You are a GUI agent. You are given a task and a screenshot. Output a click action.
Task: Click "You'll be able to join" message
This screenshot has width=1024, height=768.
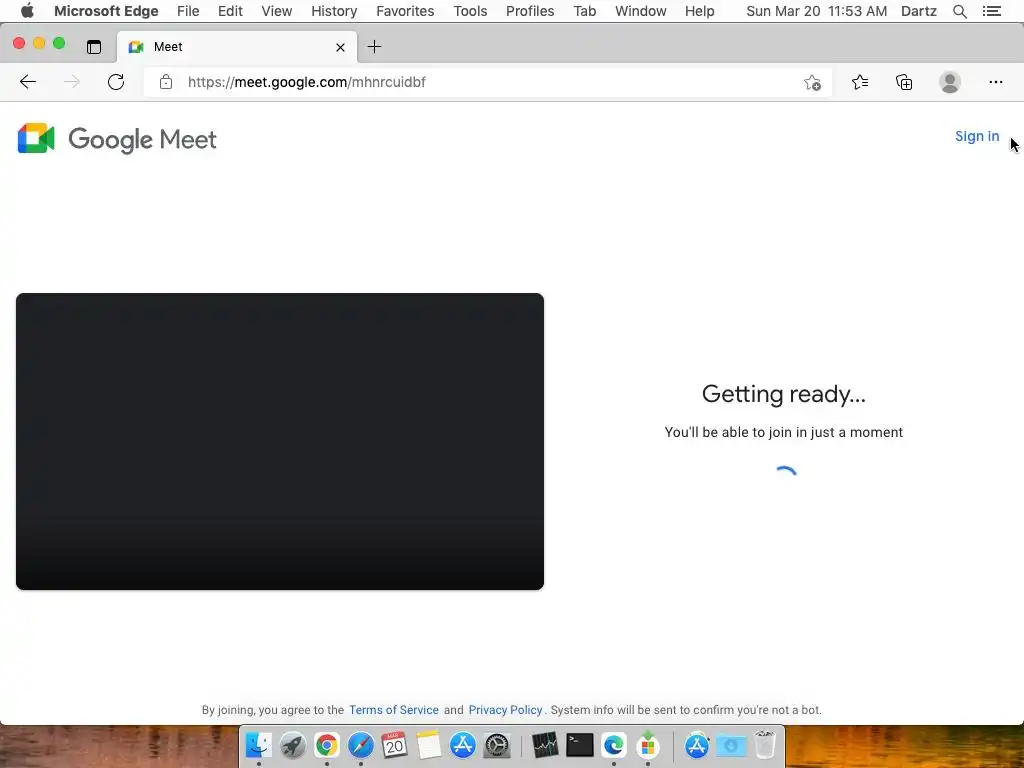[x=784, y=432]
